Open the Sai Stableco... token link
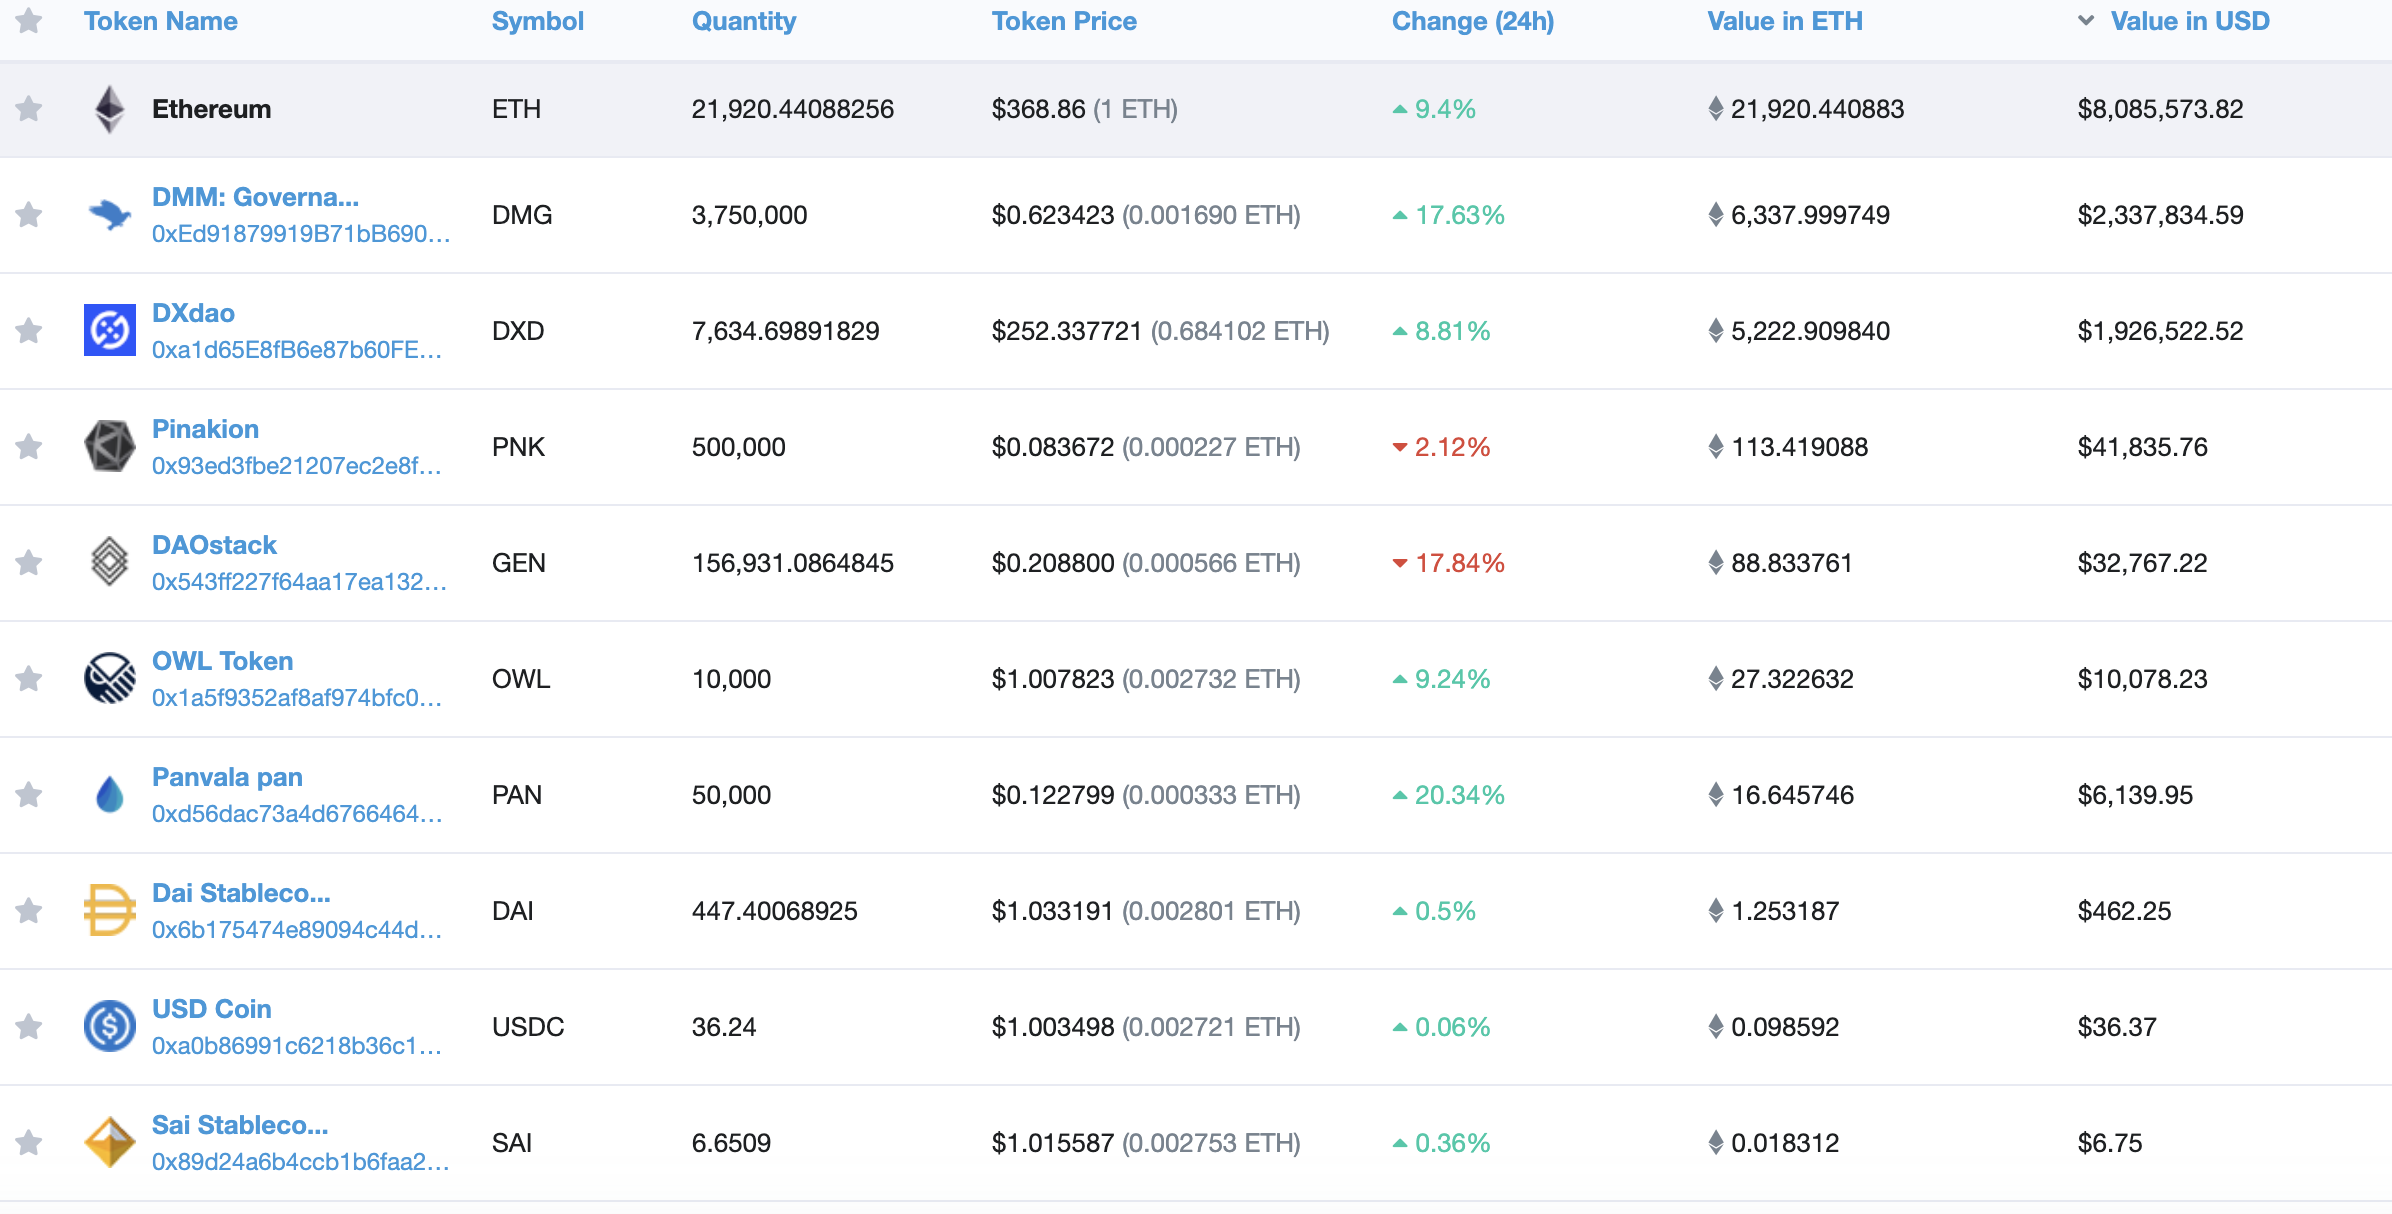The height and width of the screenshot is (1214, 2392). 240,1125
